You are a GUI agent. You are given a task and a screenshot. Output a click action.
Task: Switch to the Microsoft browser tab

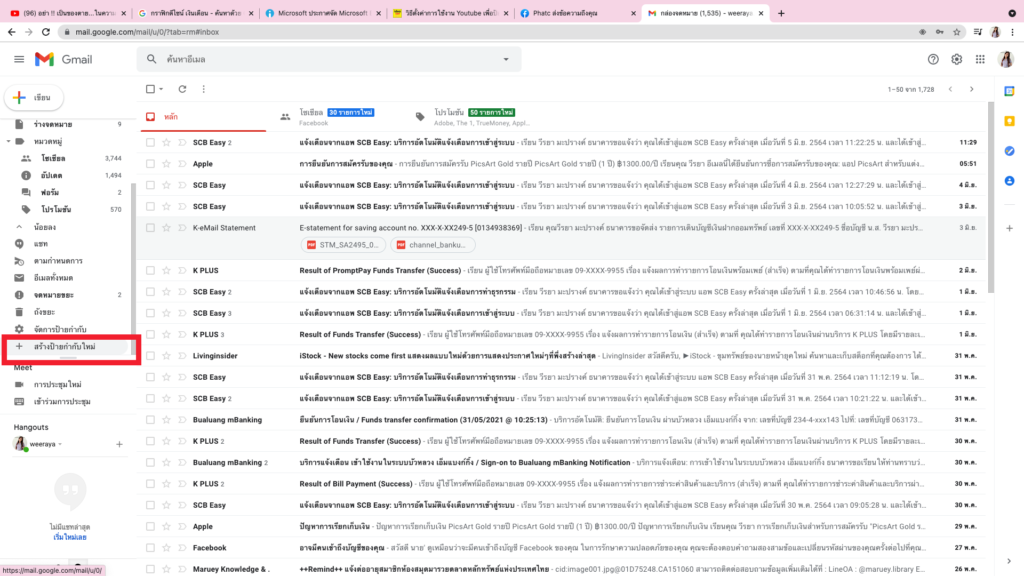click(x=321, y=13)
